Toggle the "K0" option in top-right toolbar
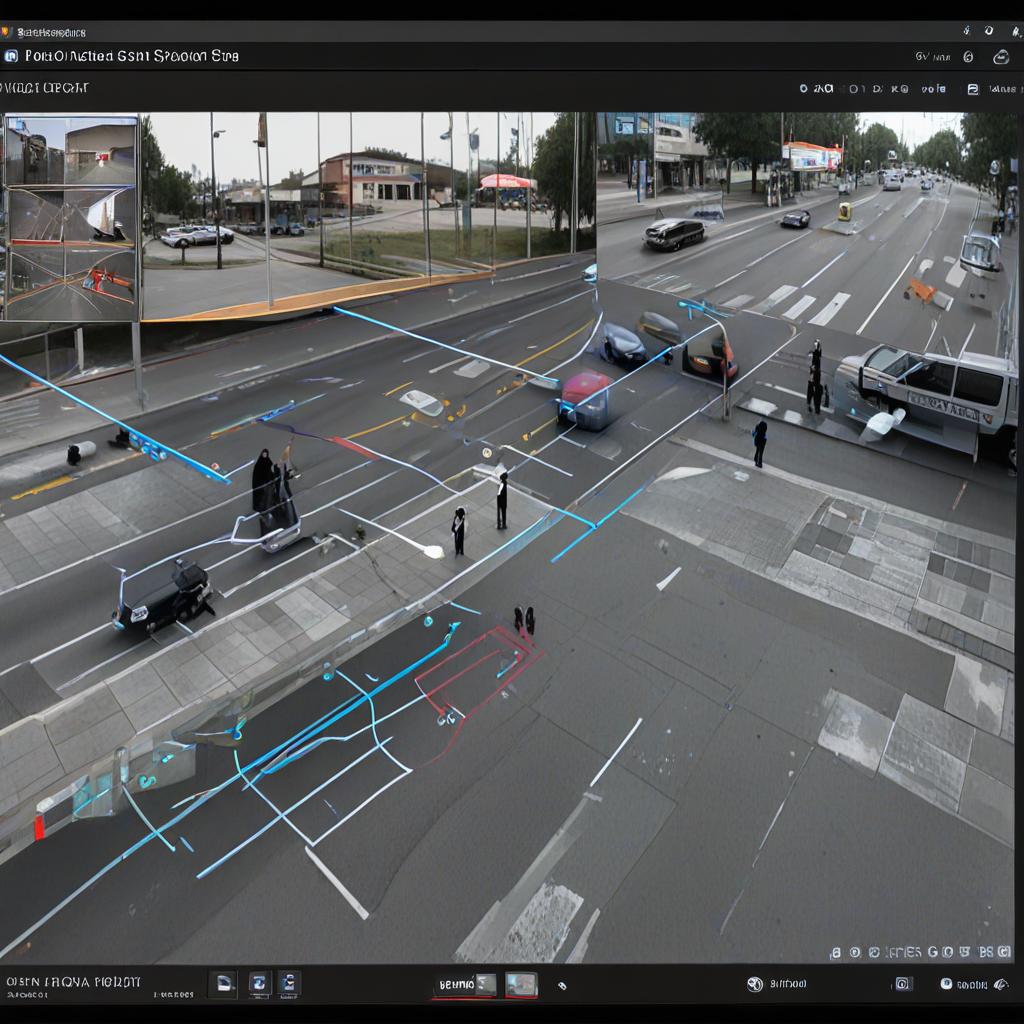Image resolution: width=1024 pixels, height=1024 pixels. 898,89
